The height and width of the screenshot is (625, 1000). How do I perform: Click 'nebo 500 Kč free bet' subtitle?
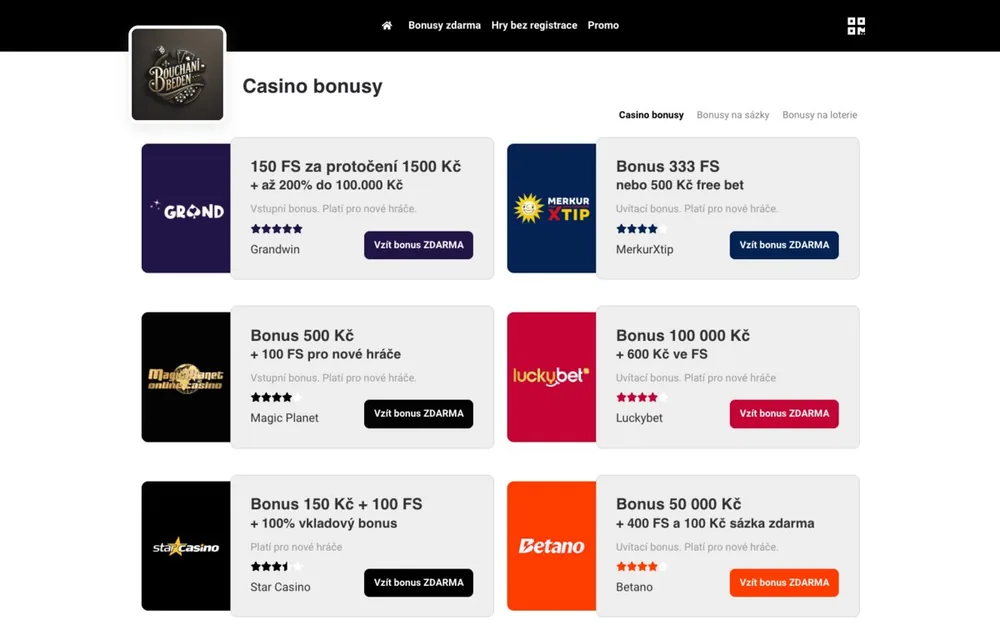680,186
